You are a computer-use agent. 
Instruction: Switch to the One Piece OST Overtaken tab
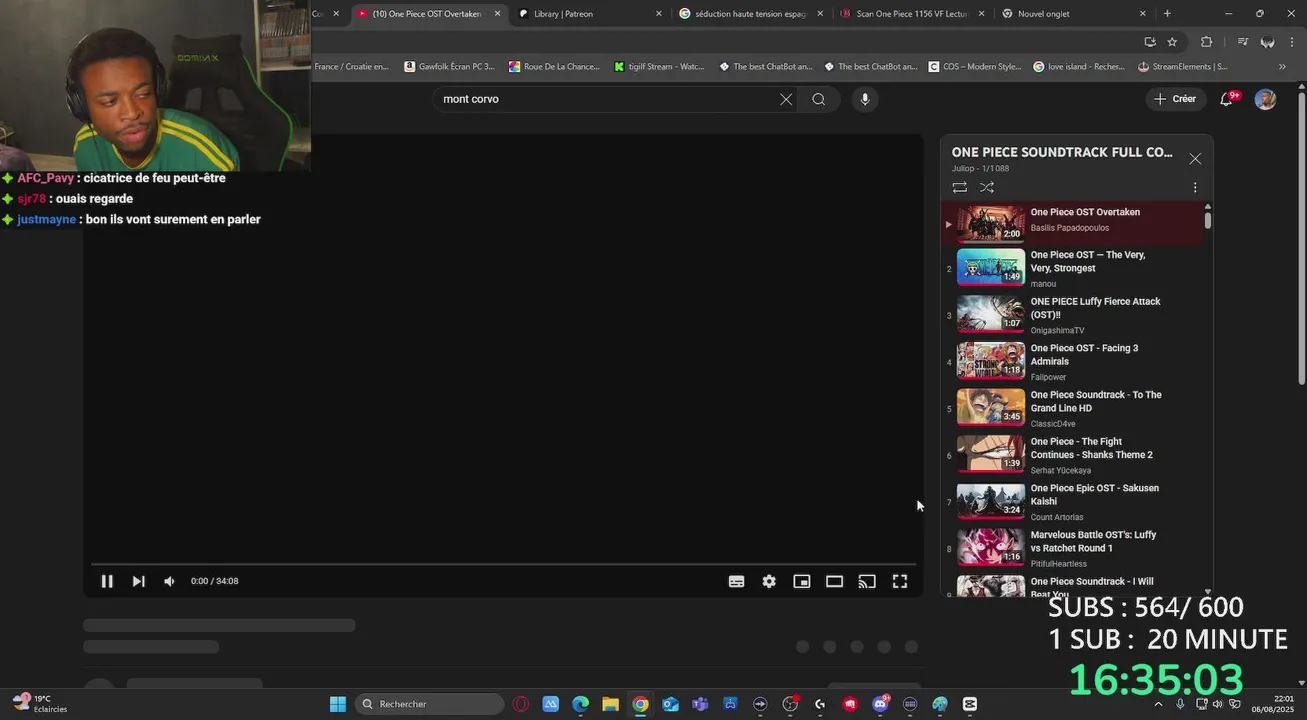(x=427, y=14)
